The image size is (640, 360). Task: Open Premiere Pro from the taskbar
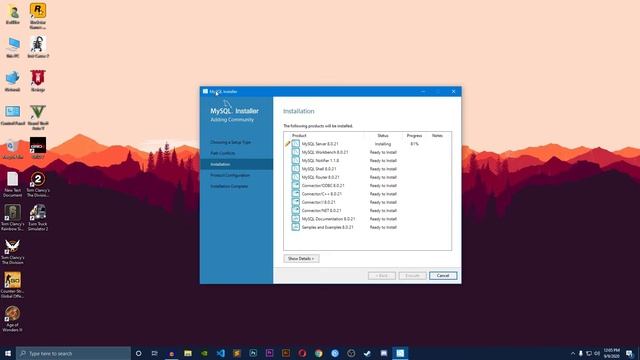269,353
